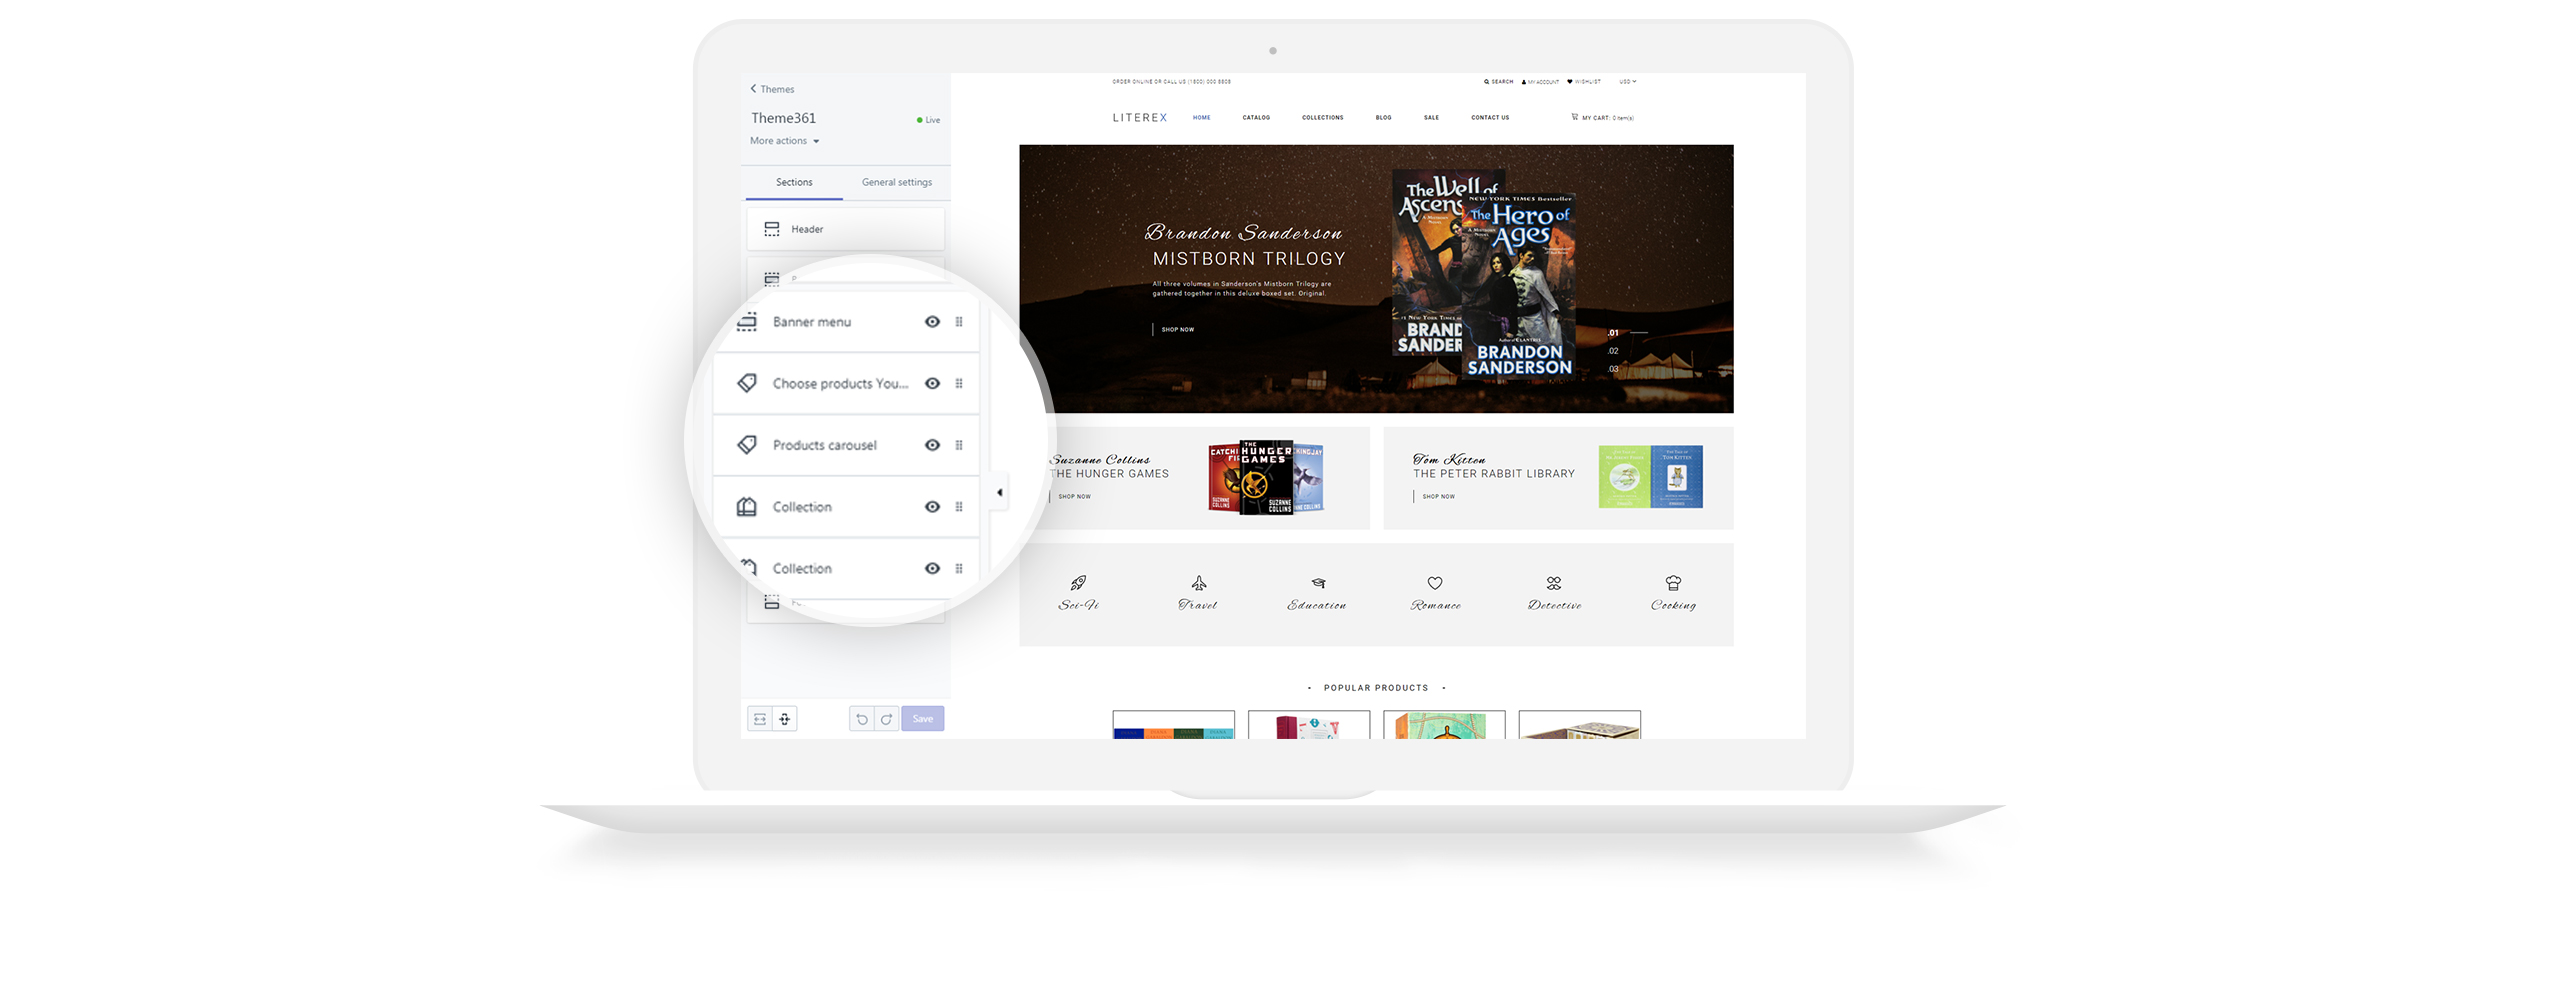Click the POPULAR PRODUCTS heading
This screenshot has width=2560, height=1000.
(x=1376, y=688)
